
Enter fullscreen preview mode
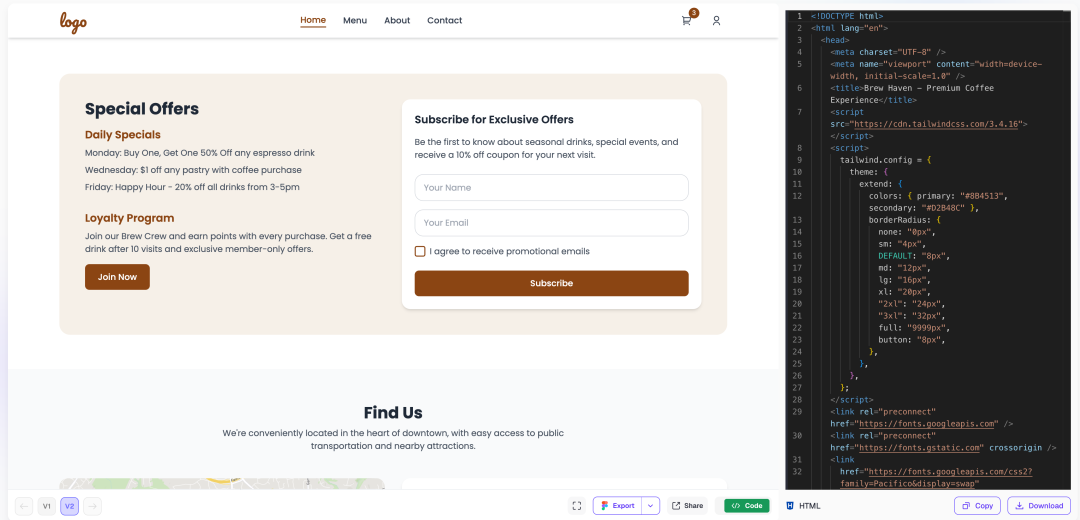[x=577, y=506]
